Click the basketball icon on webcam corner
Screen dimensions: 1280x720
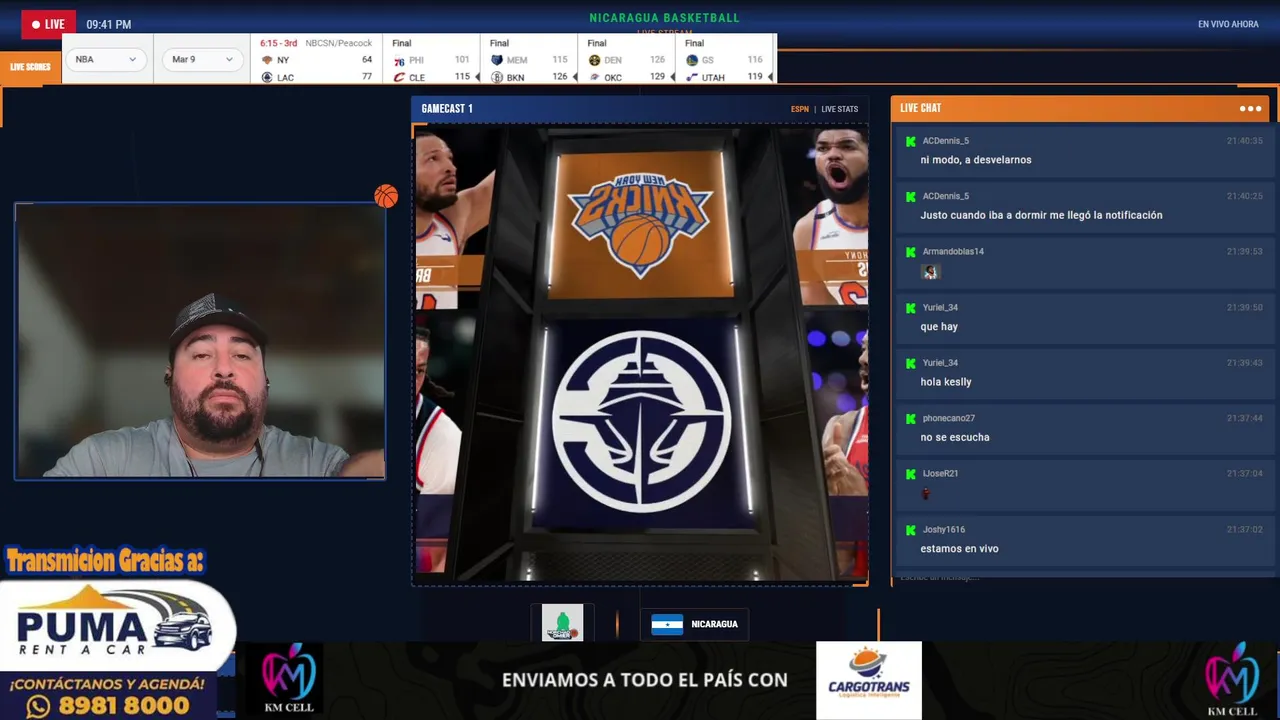click(x=386, y=196)
